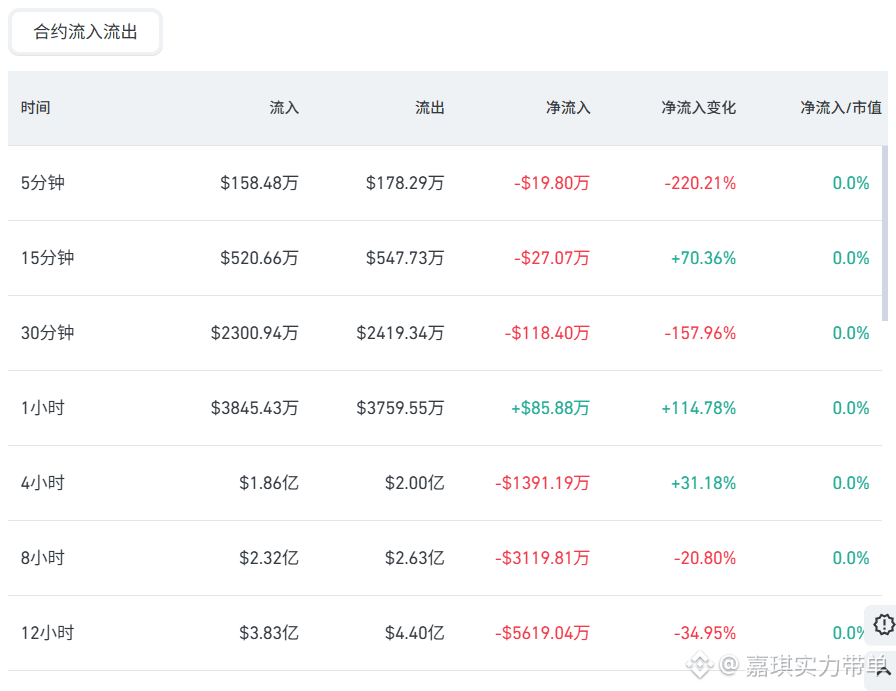Select the 4小时 row label
The width and height of the screenshot is (896, 691).
[43, 483]
